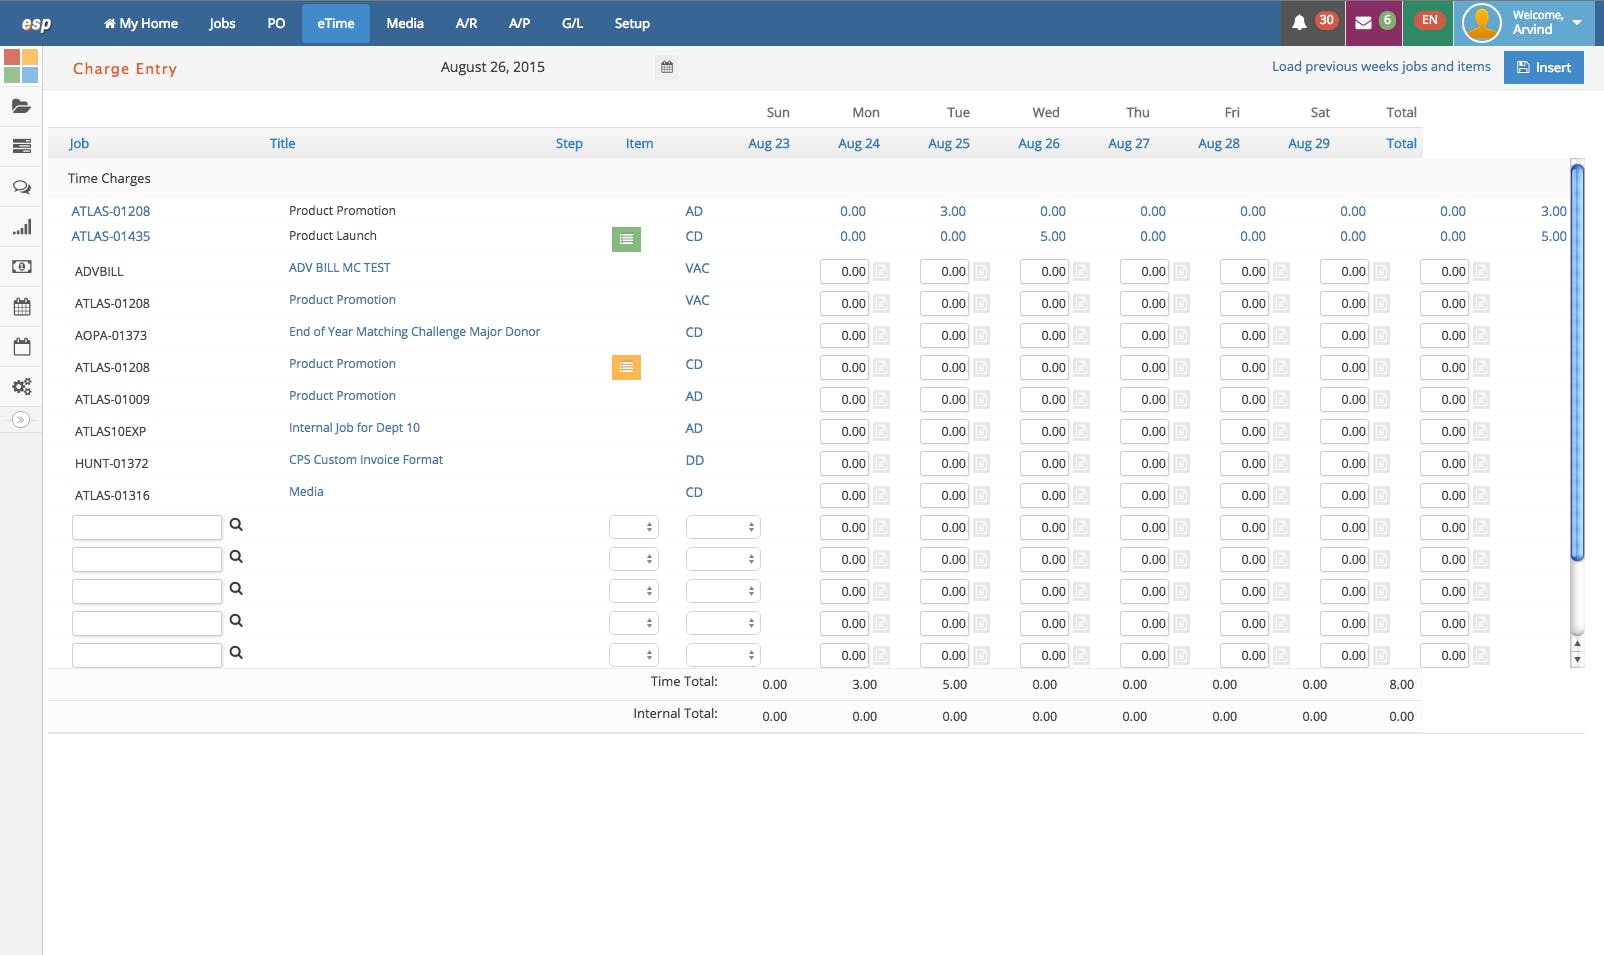Click the bar chart sidebar icon
Viewport: 1604px width, 955px height.
(21, 227)
